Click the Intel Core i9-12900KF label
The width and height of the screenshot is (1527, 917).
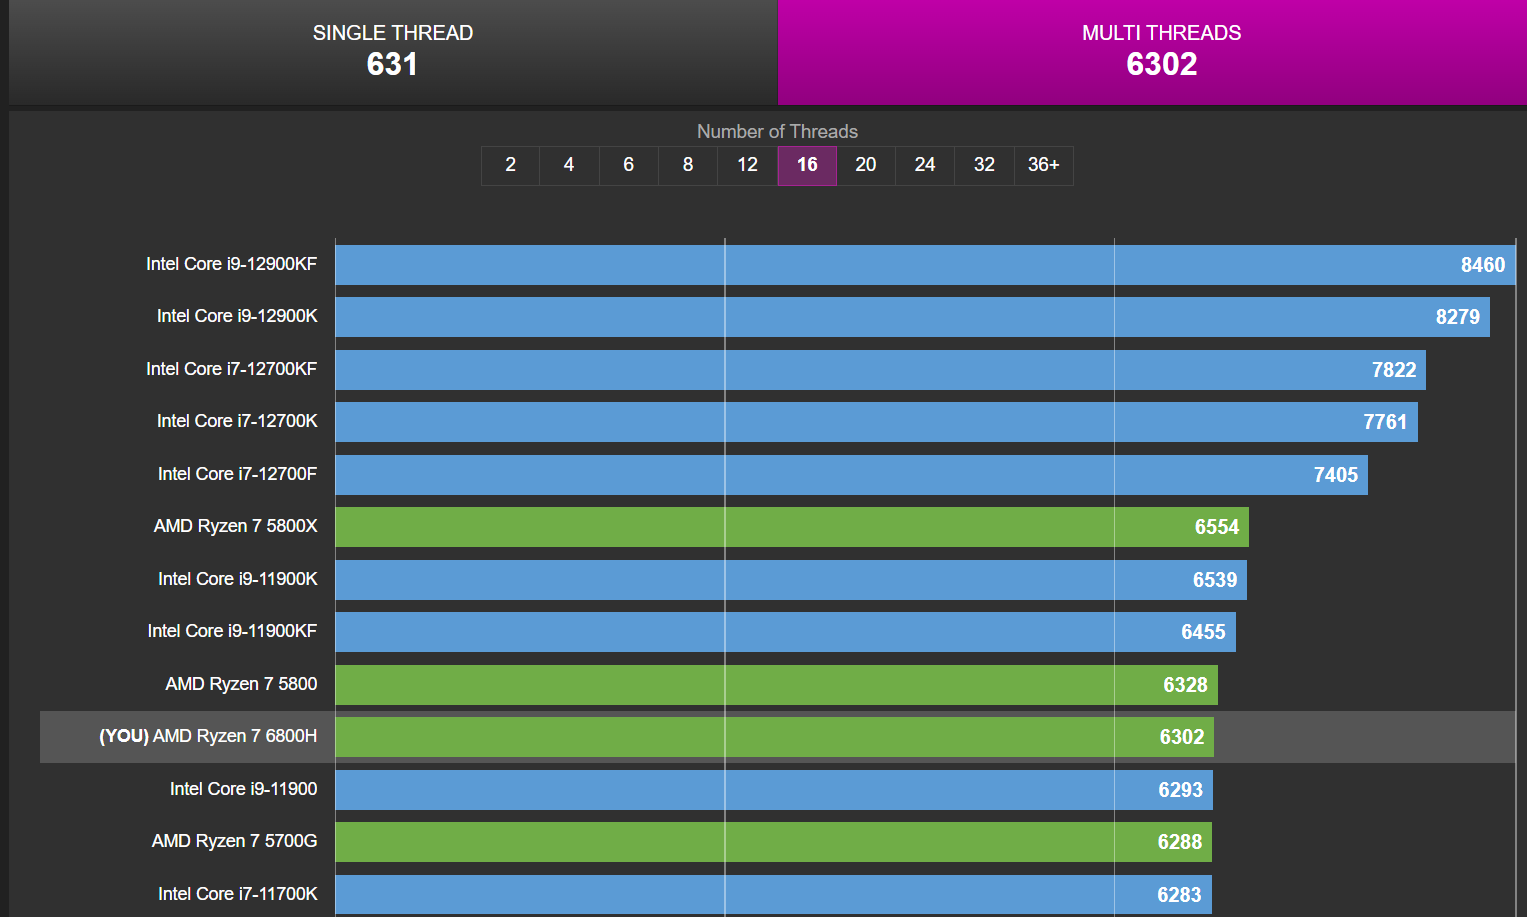click(231, 264)
